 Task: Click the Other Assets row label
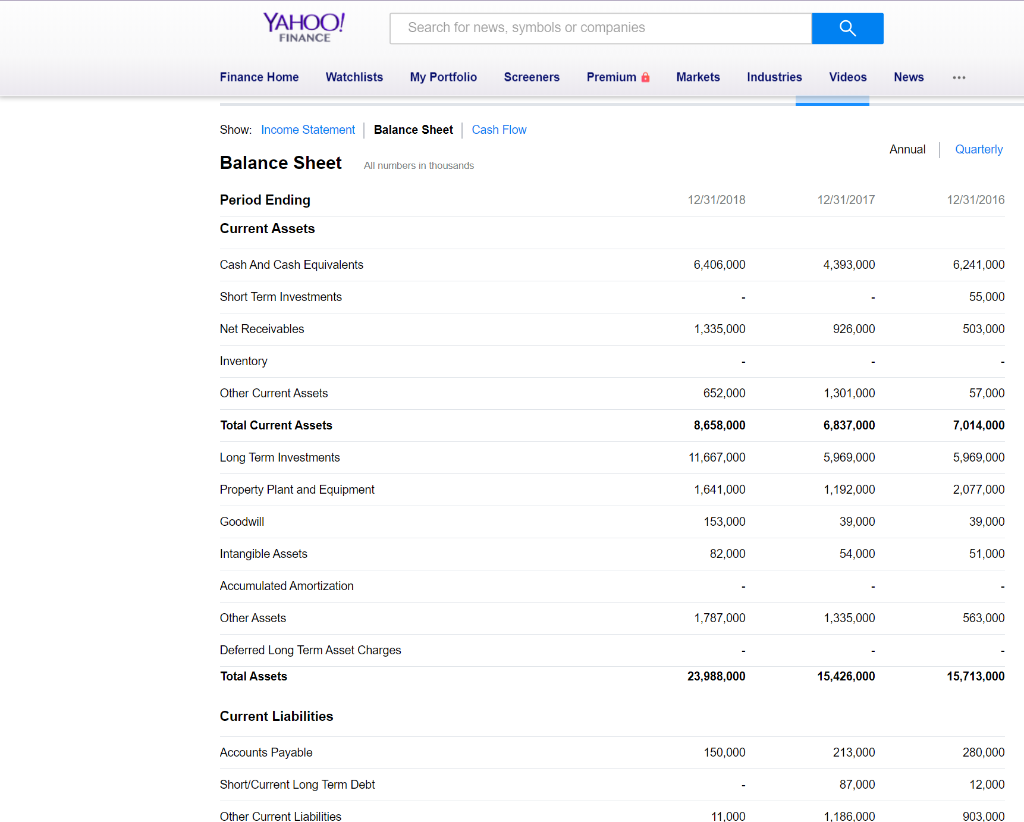click(253, 618)
